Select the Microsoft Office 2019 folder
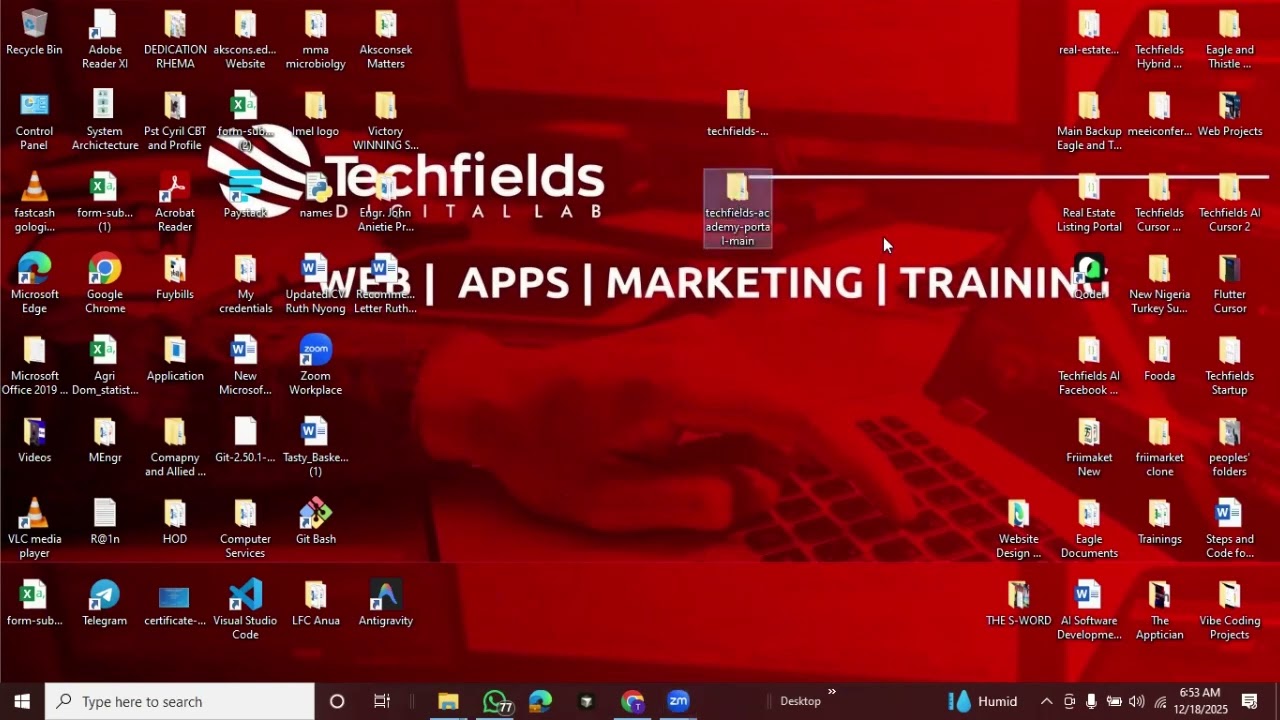 coord(34,365)
